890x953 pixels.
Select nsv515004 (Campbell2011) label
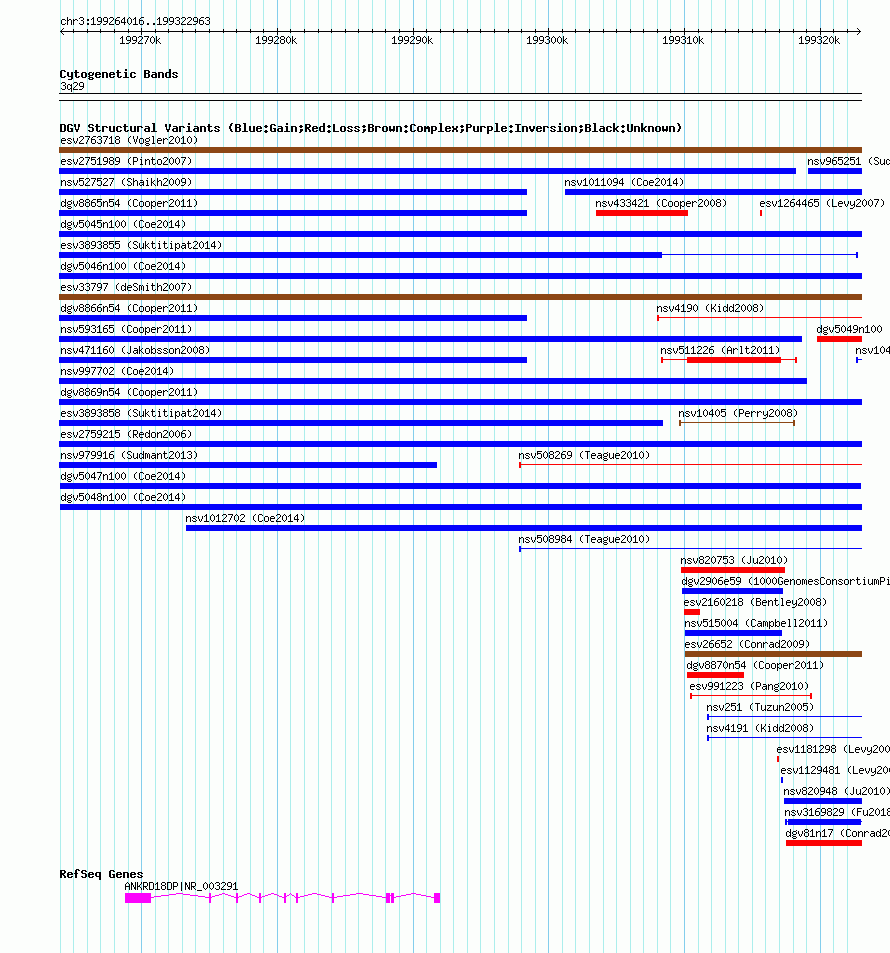click(756, 623)
